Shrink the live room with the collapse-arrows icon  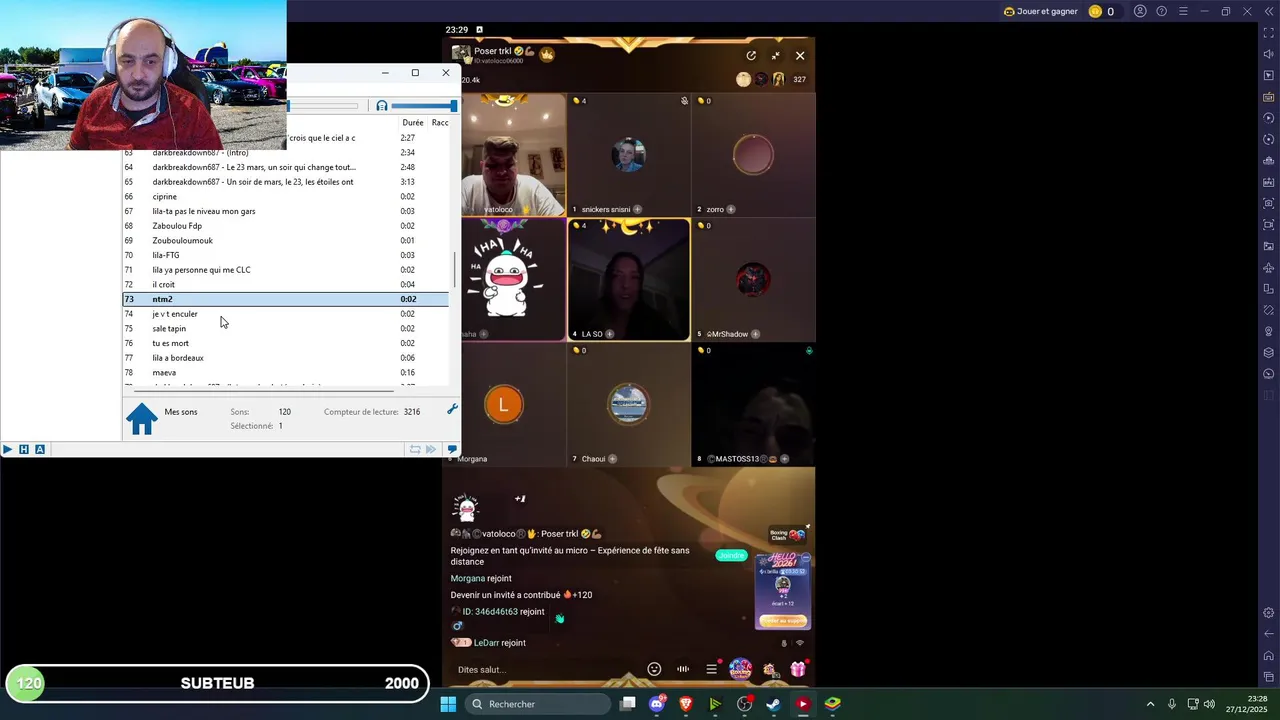pos(775,56)
